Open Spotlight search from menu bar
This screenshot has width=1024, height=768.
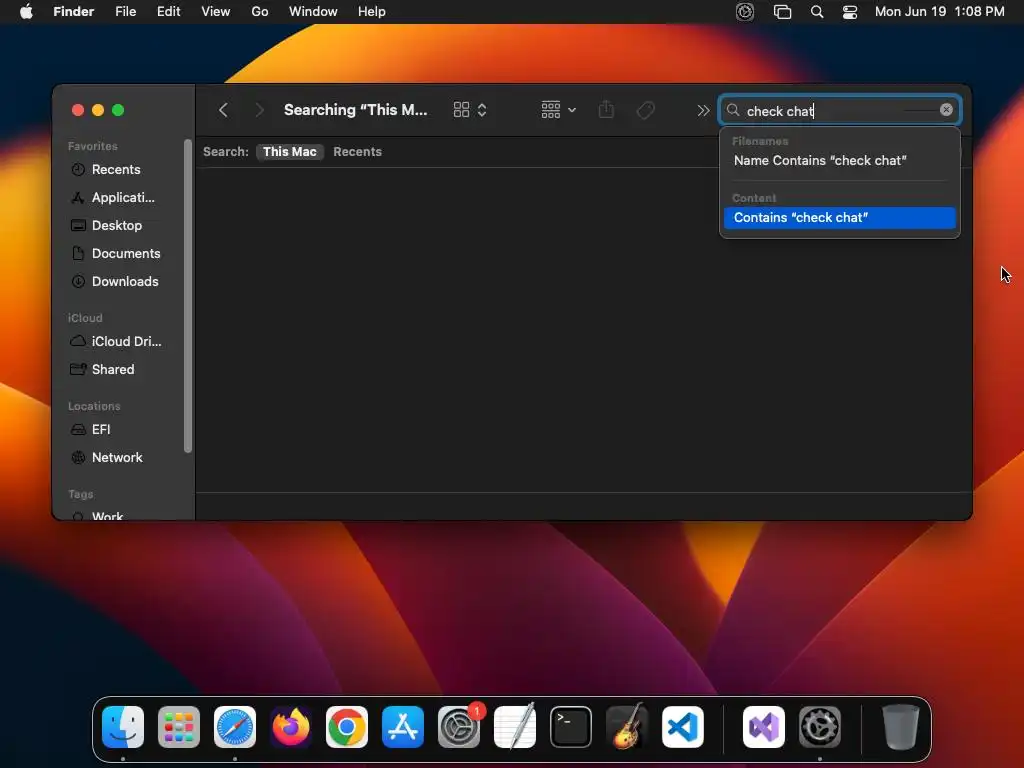tap(817, 12)
